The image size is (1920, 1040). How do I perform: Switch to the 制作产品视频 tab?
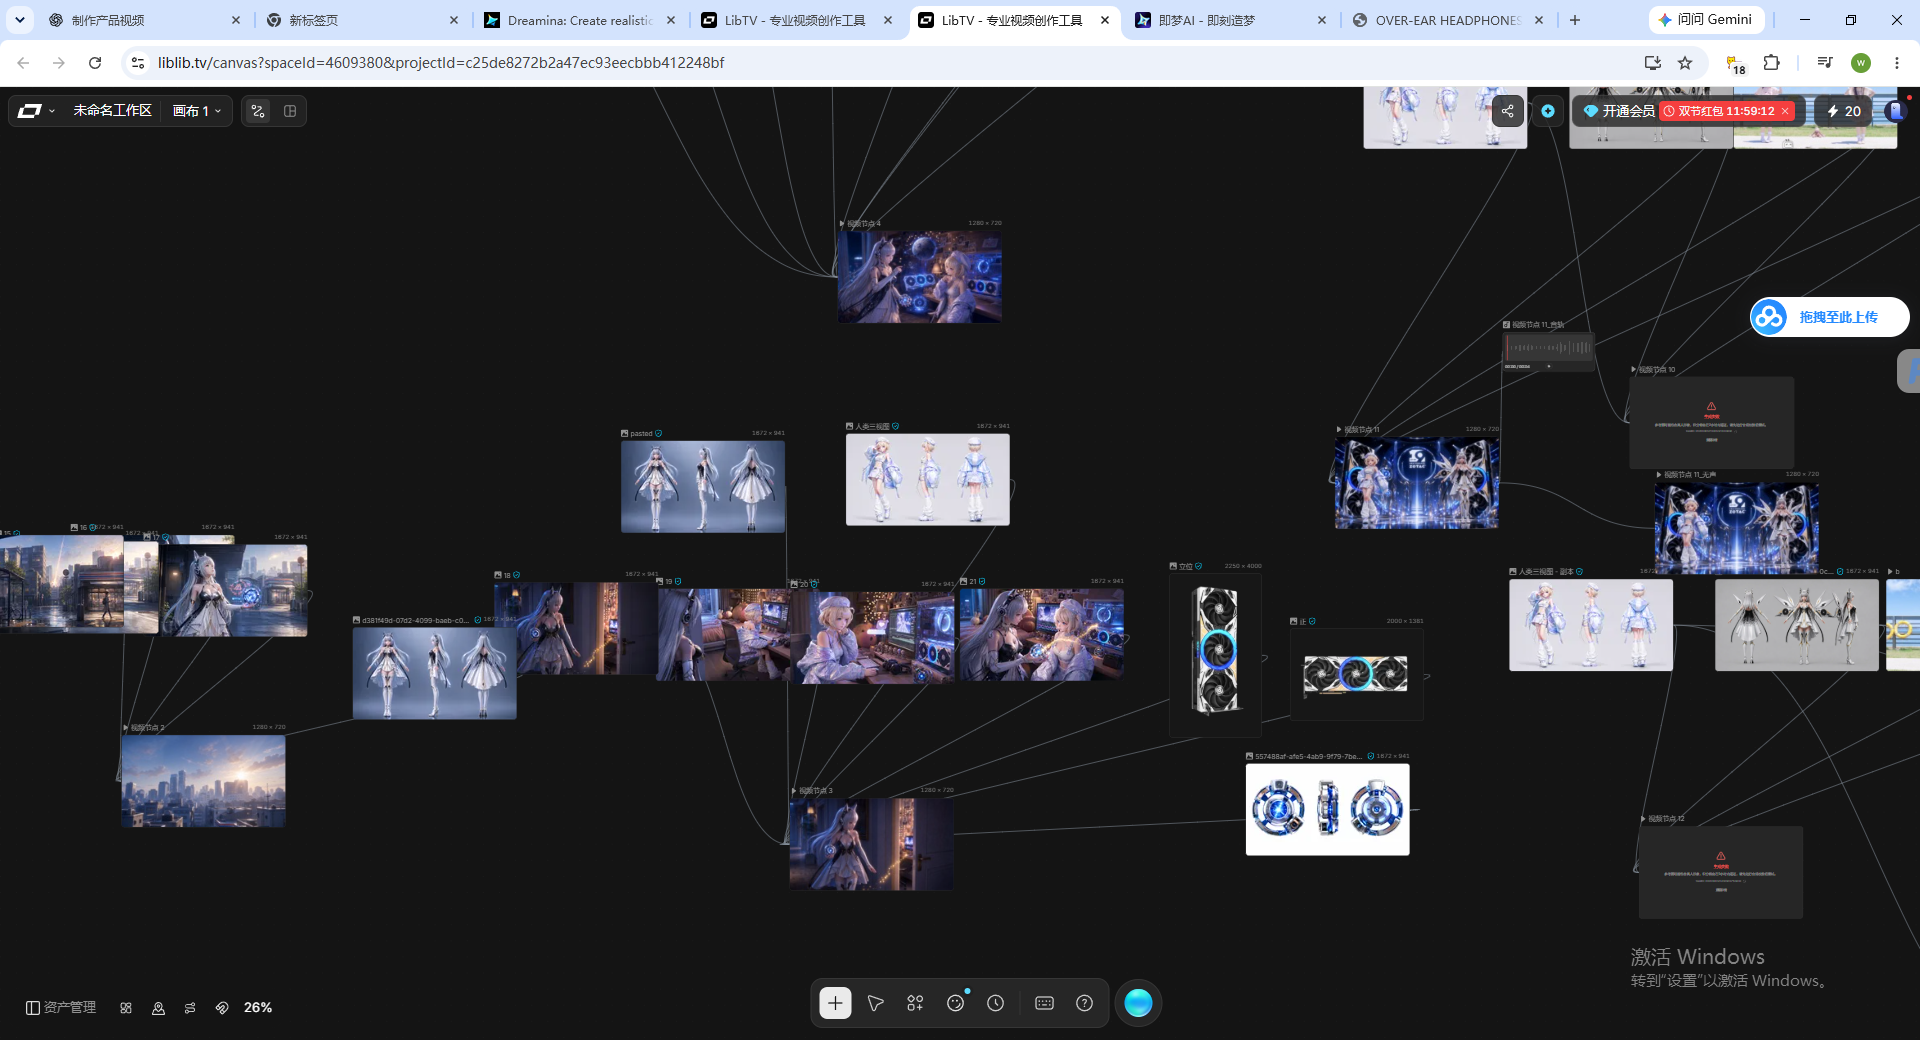145,20
